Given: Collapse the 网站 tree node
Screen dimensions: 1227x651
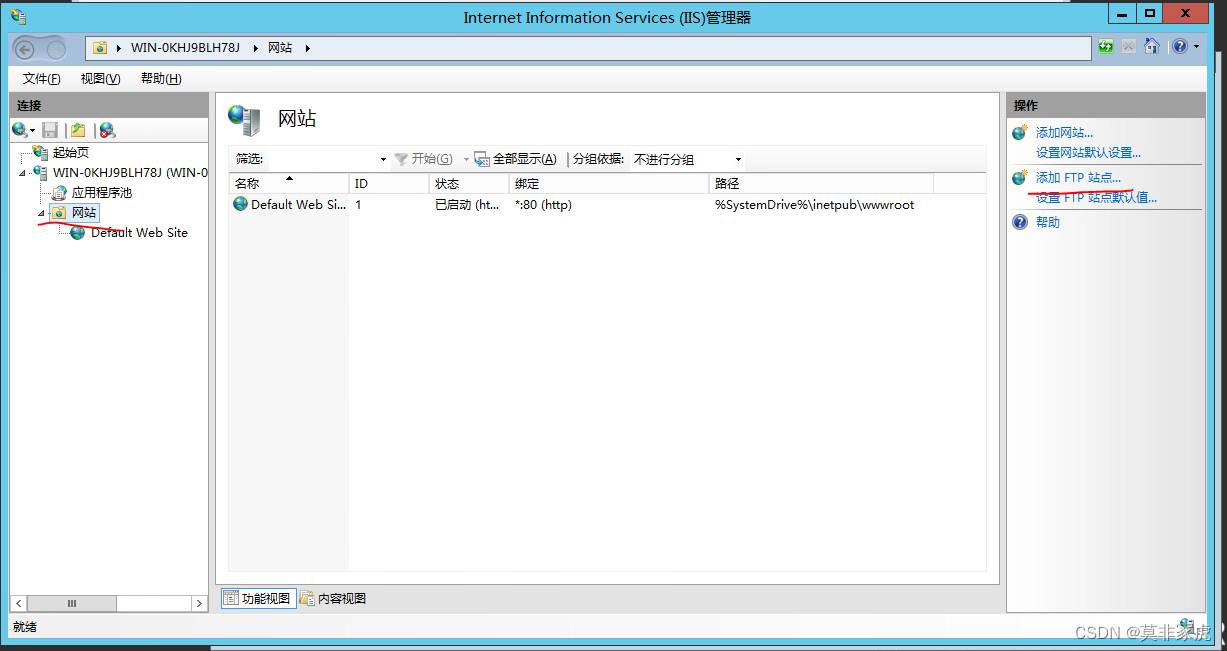Looking at the screenshot, I should tap(41, 213).
